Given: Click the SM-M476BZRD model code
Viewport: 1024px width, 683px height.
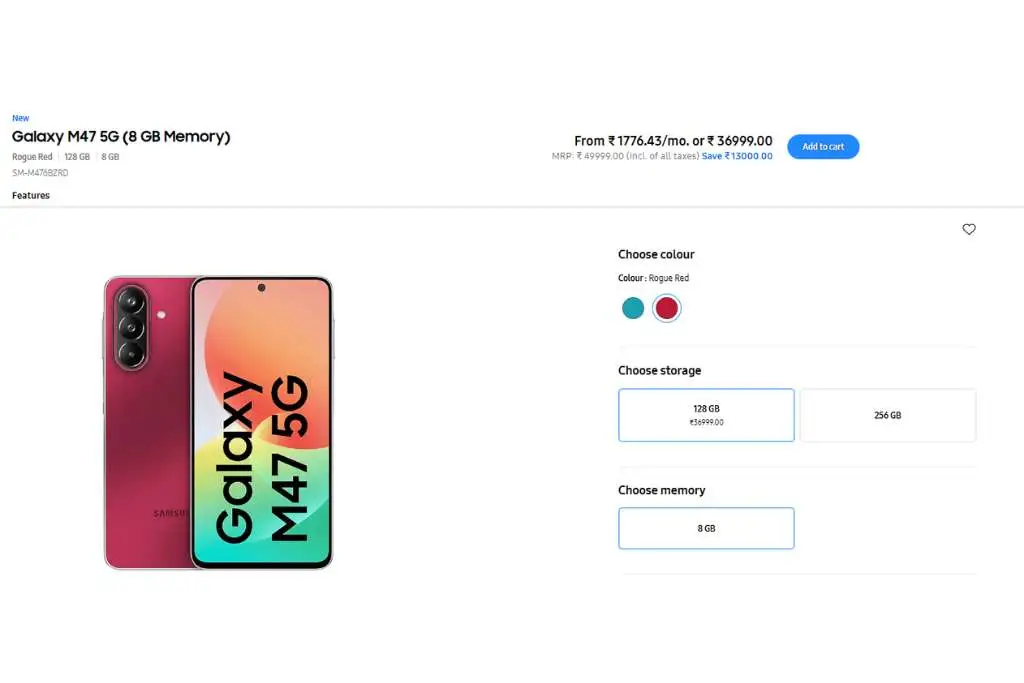Looking at the screenshot, I should click(40, 173).
